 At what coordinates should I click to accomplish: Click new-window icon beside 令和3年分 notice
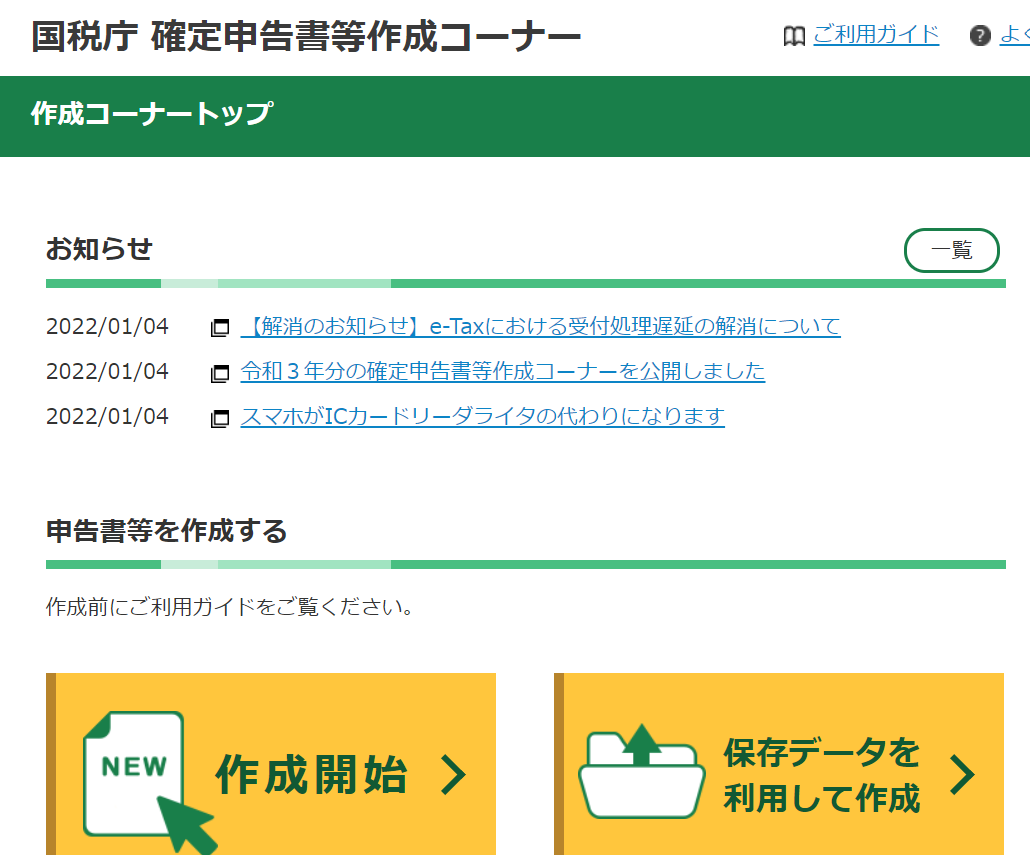pyautogui.click(x=219, y=373)
